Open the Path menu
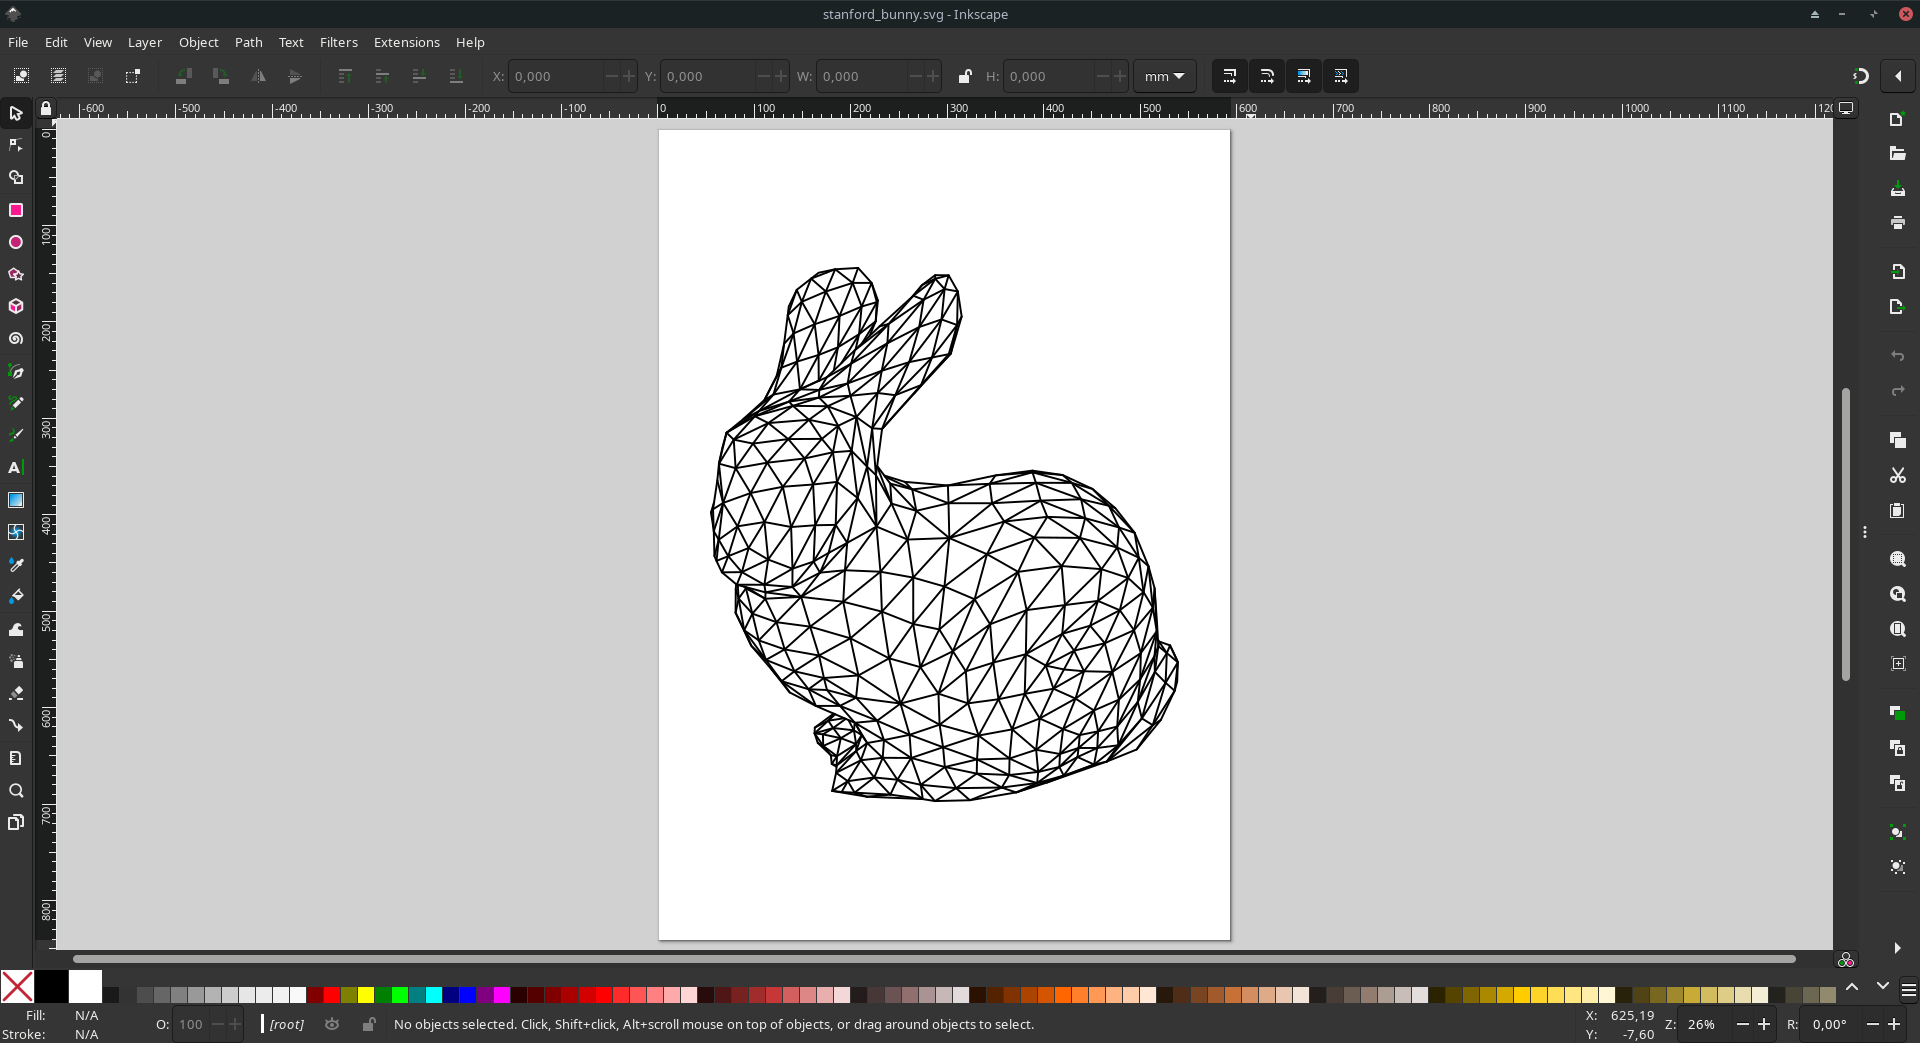 249,42
